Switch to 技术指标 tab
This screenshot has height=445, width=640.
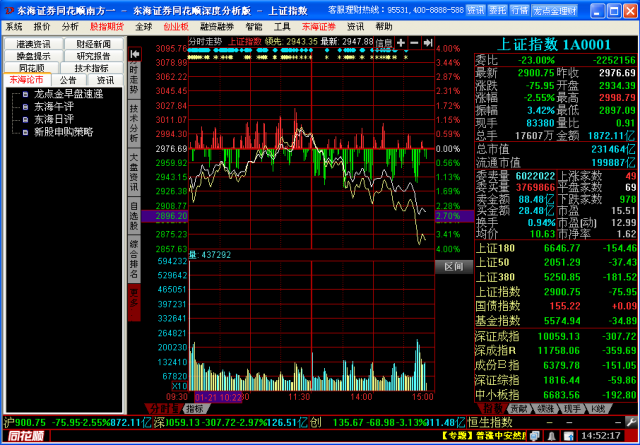[92, 68]
